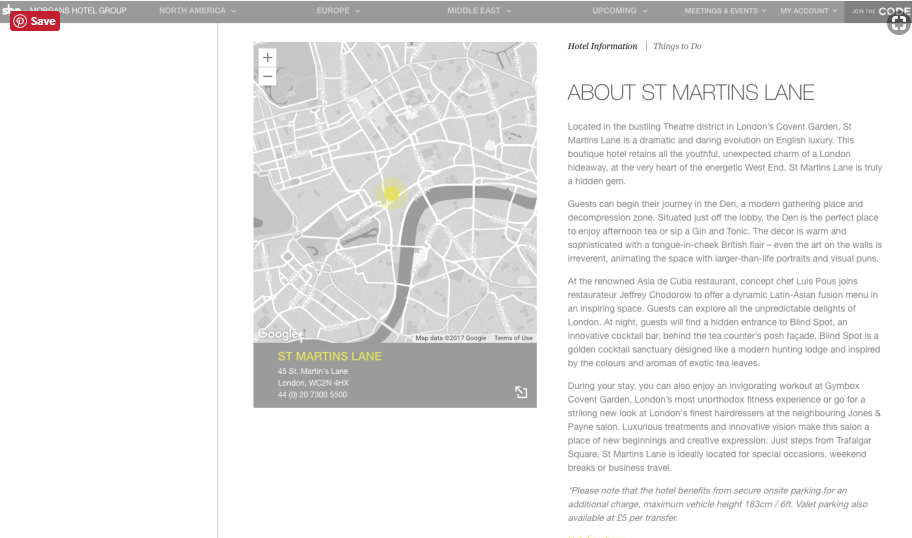Image resolution: width=912 pixels, height=538 pixels.
Task: Open the Europe dropdown menu
Action: coord(339,10)
